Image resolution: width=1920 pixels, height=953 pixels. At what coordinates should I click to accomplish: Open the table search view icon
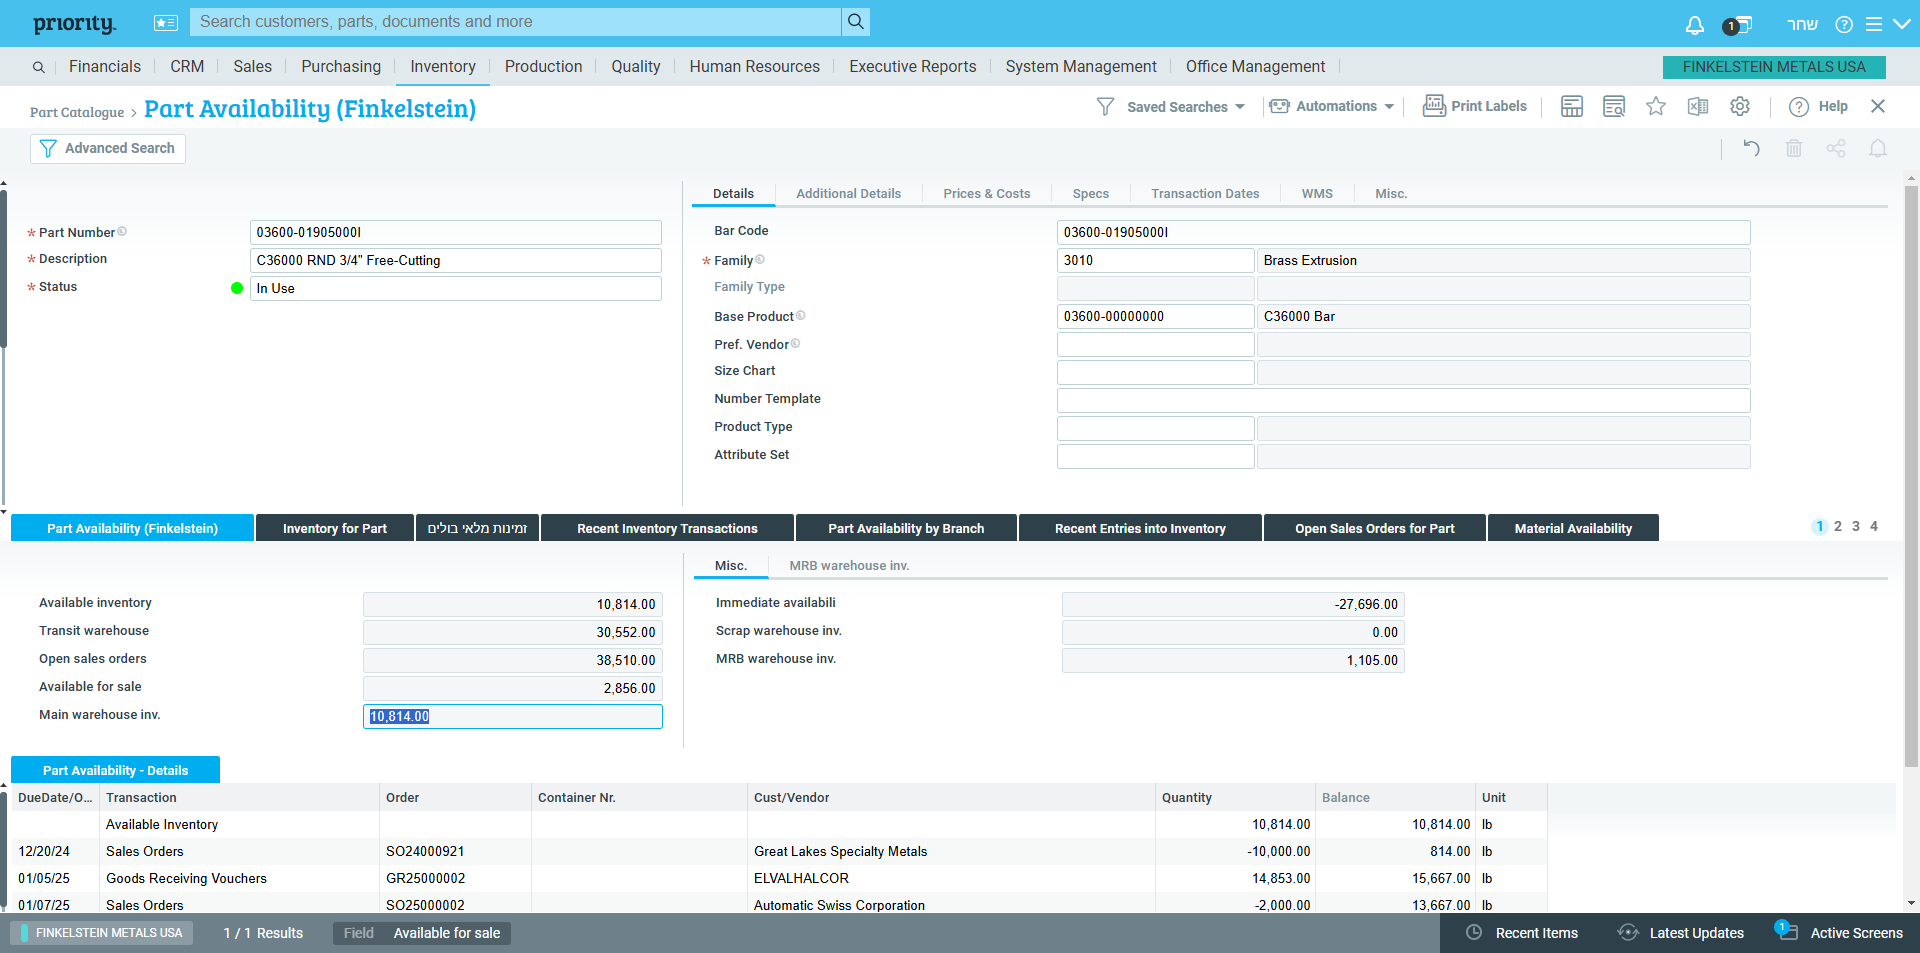[x=1614, y=106]
